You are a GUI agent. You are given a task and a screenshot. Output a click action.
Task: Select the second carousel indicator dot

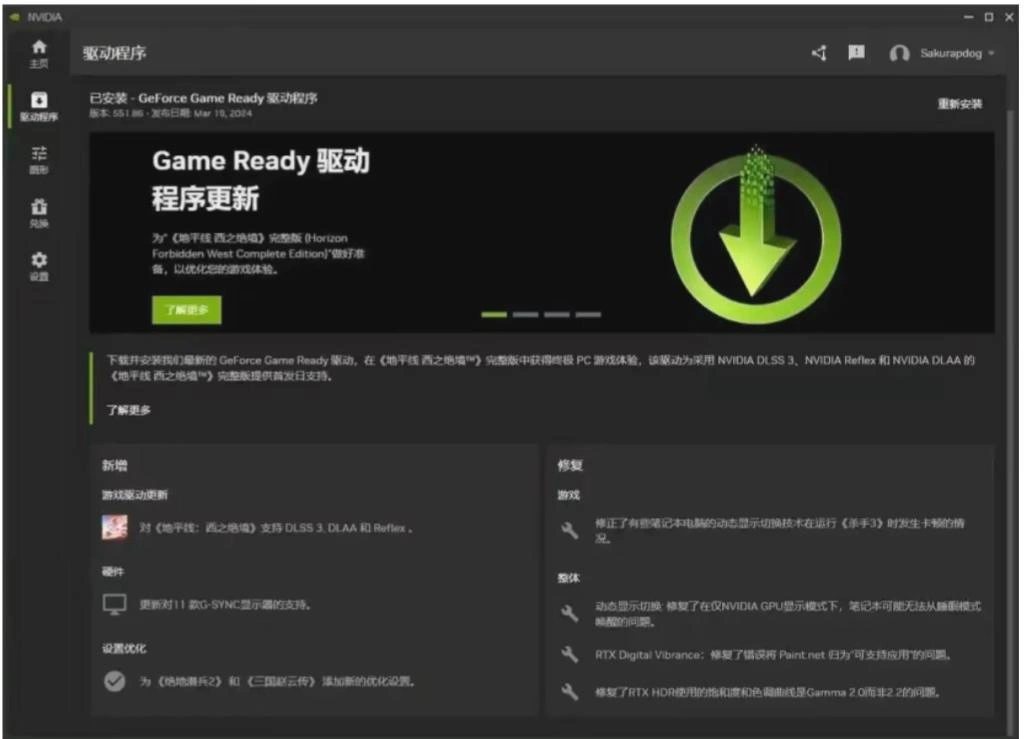tap(525, 313)
